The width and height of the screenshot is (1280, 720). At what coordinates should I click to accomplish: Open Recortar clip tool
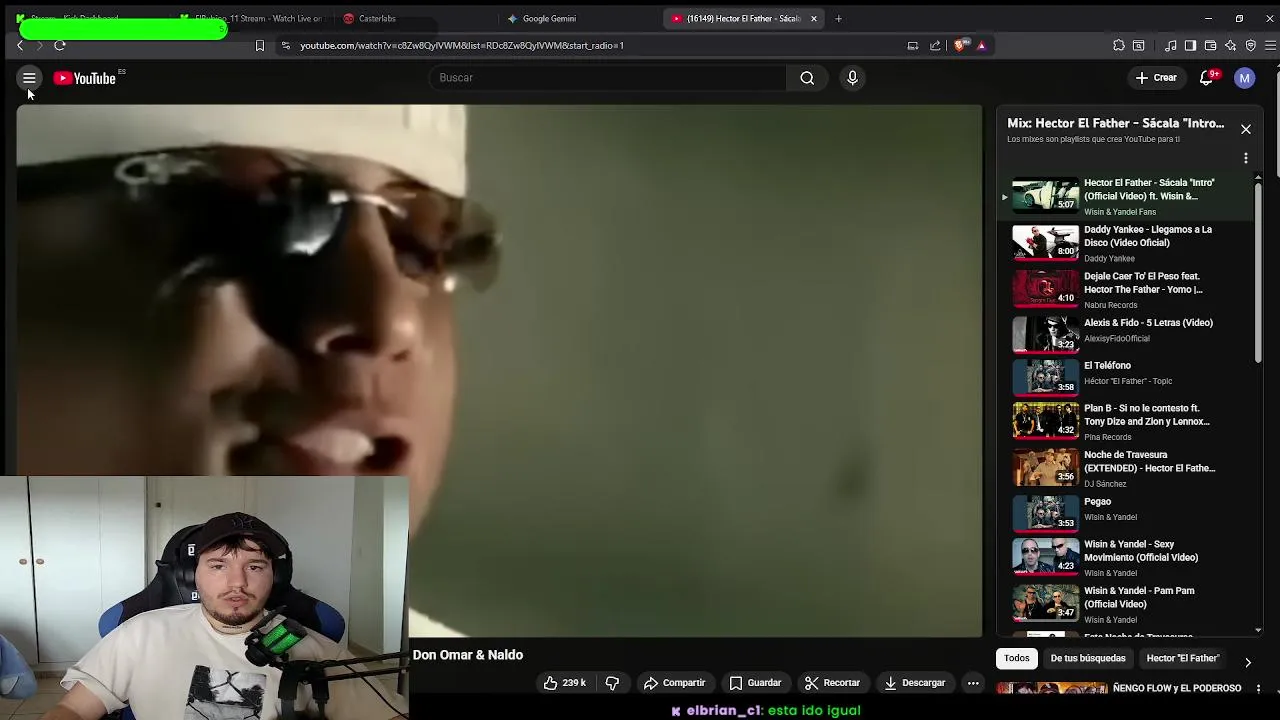point(832,683)
